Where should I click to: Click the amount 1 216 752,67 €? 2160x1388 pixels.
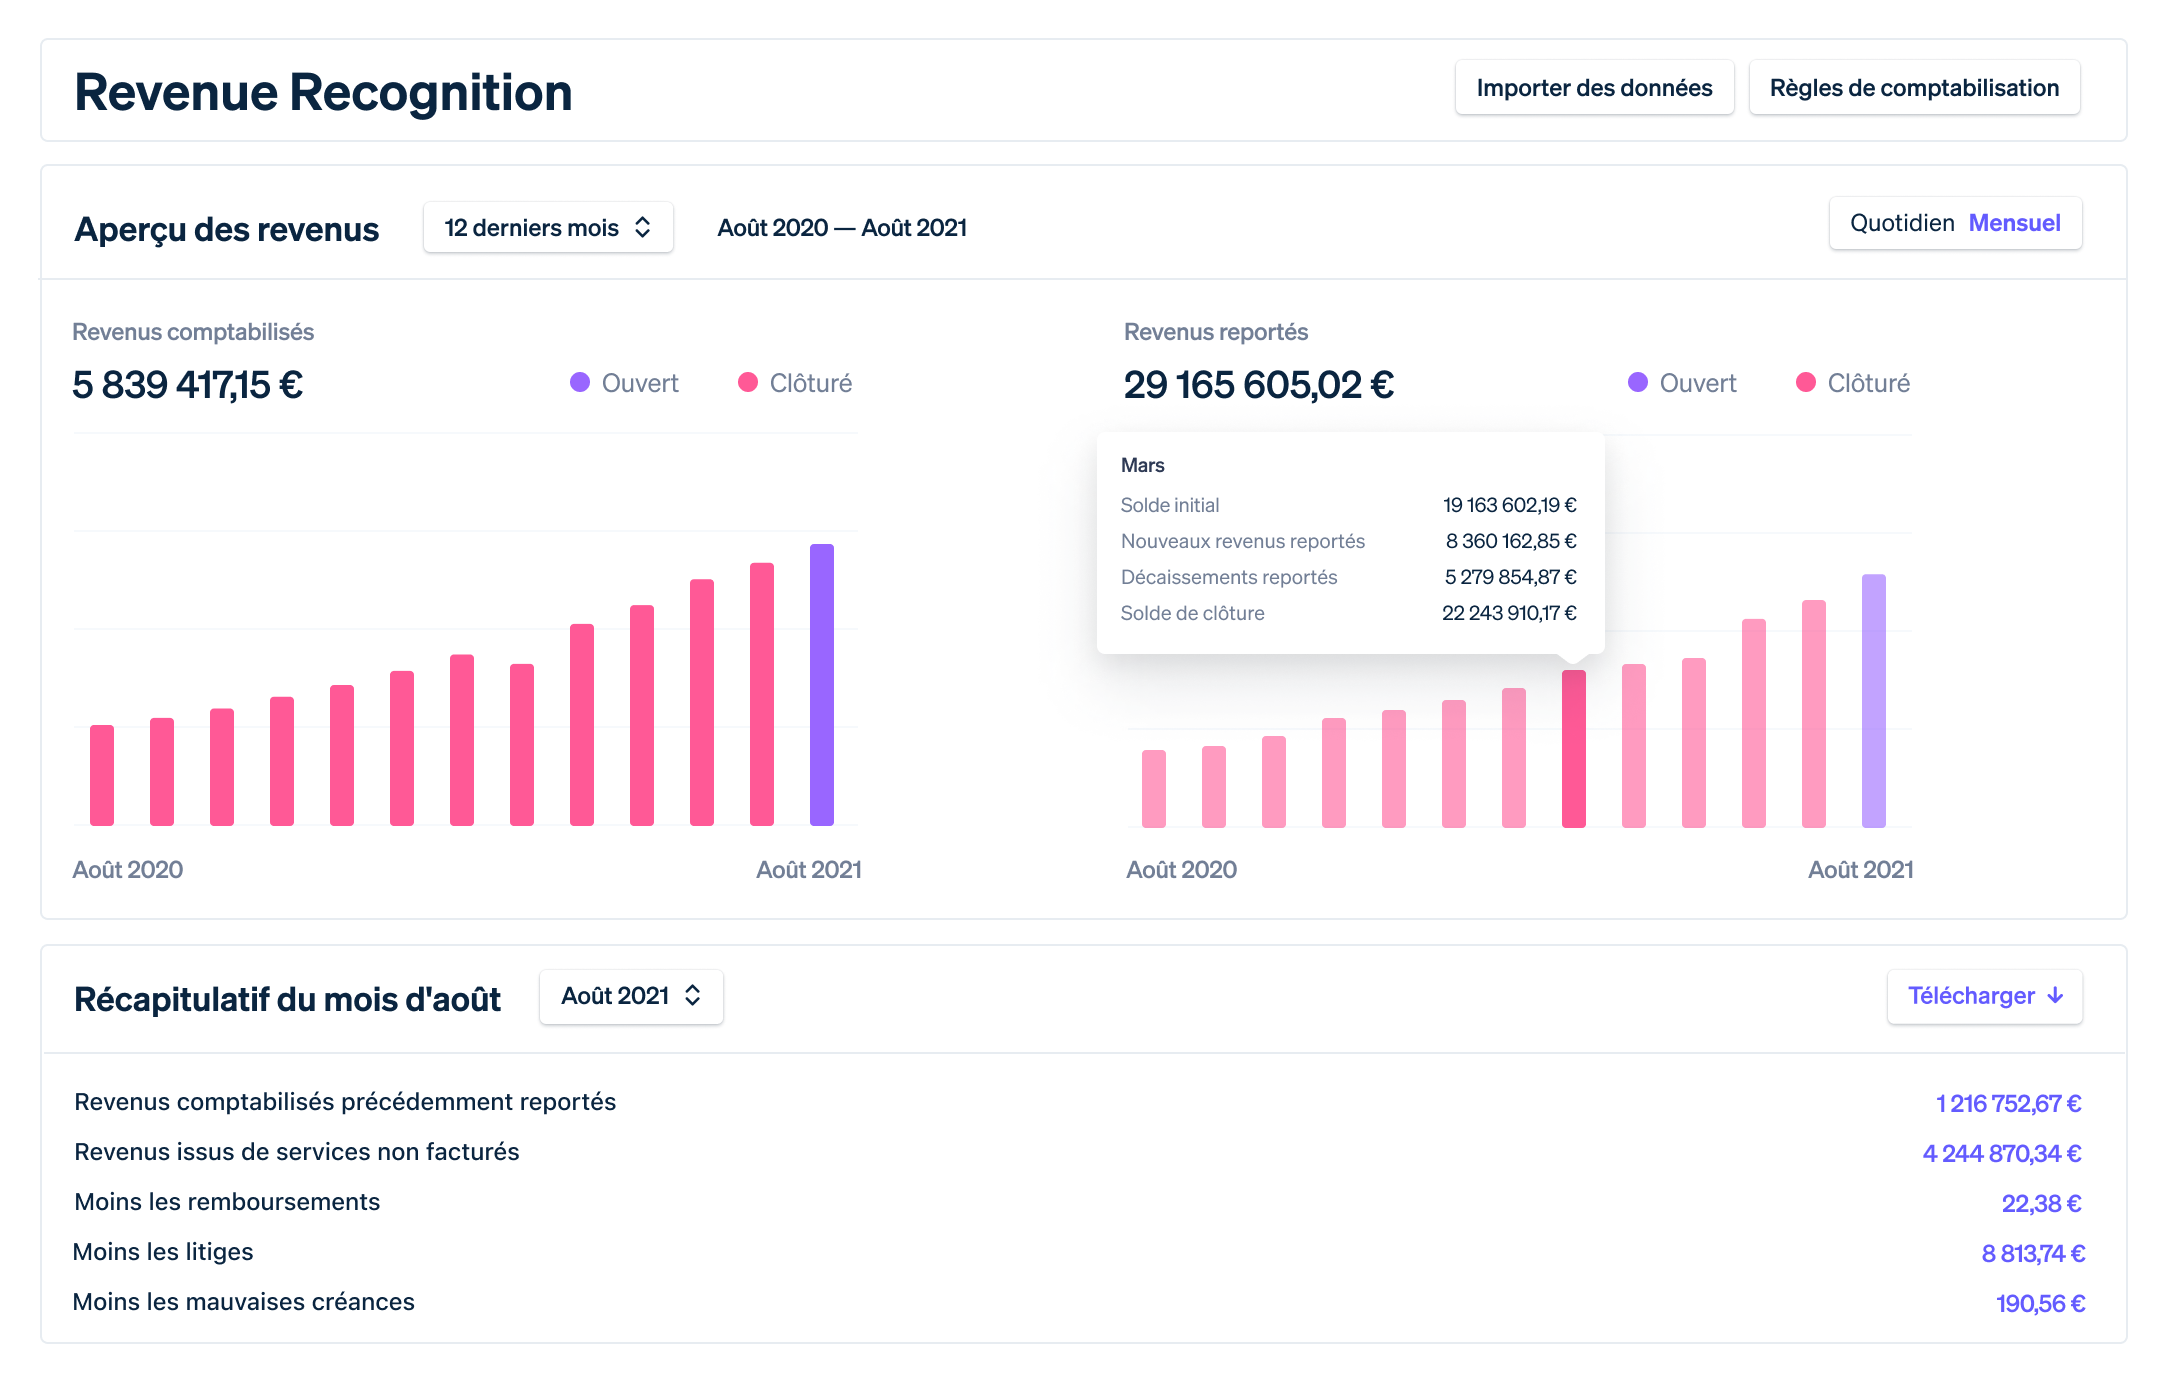point(2008,1104)
